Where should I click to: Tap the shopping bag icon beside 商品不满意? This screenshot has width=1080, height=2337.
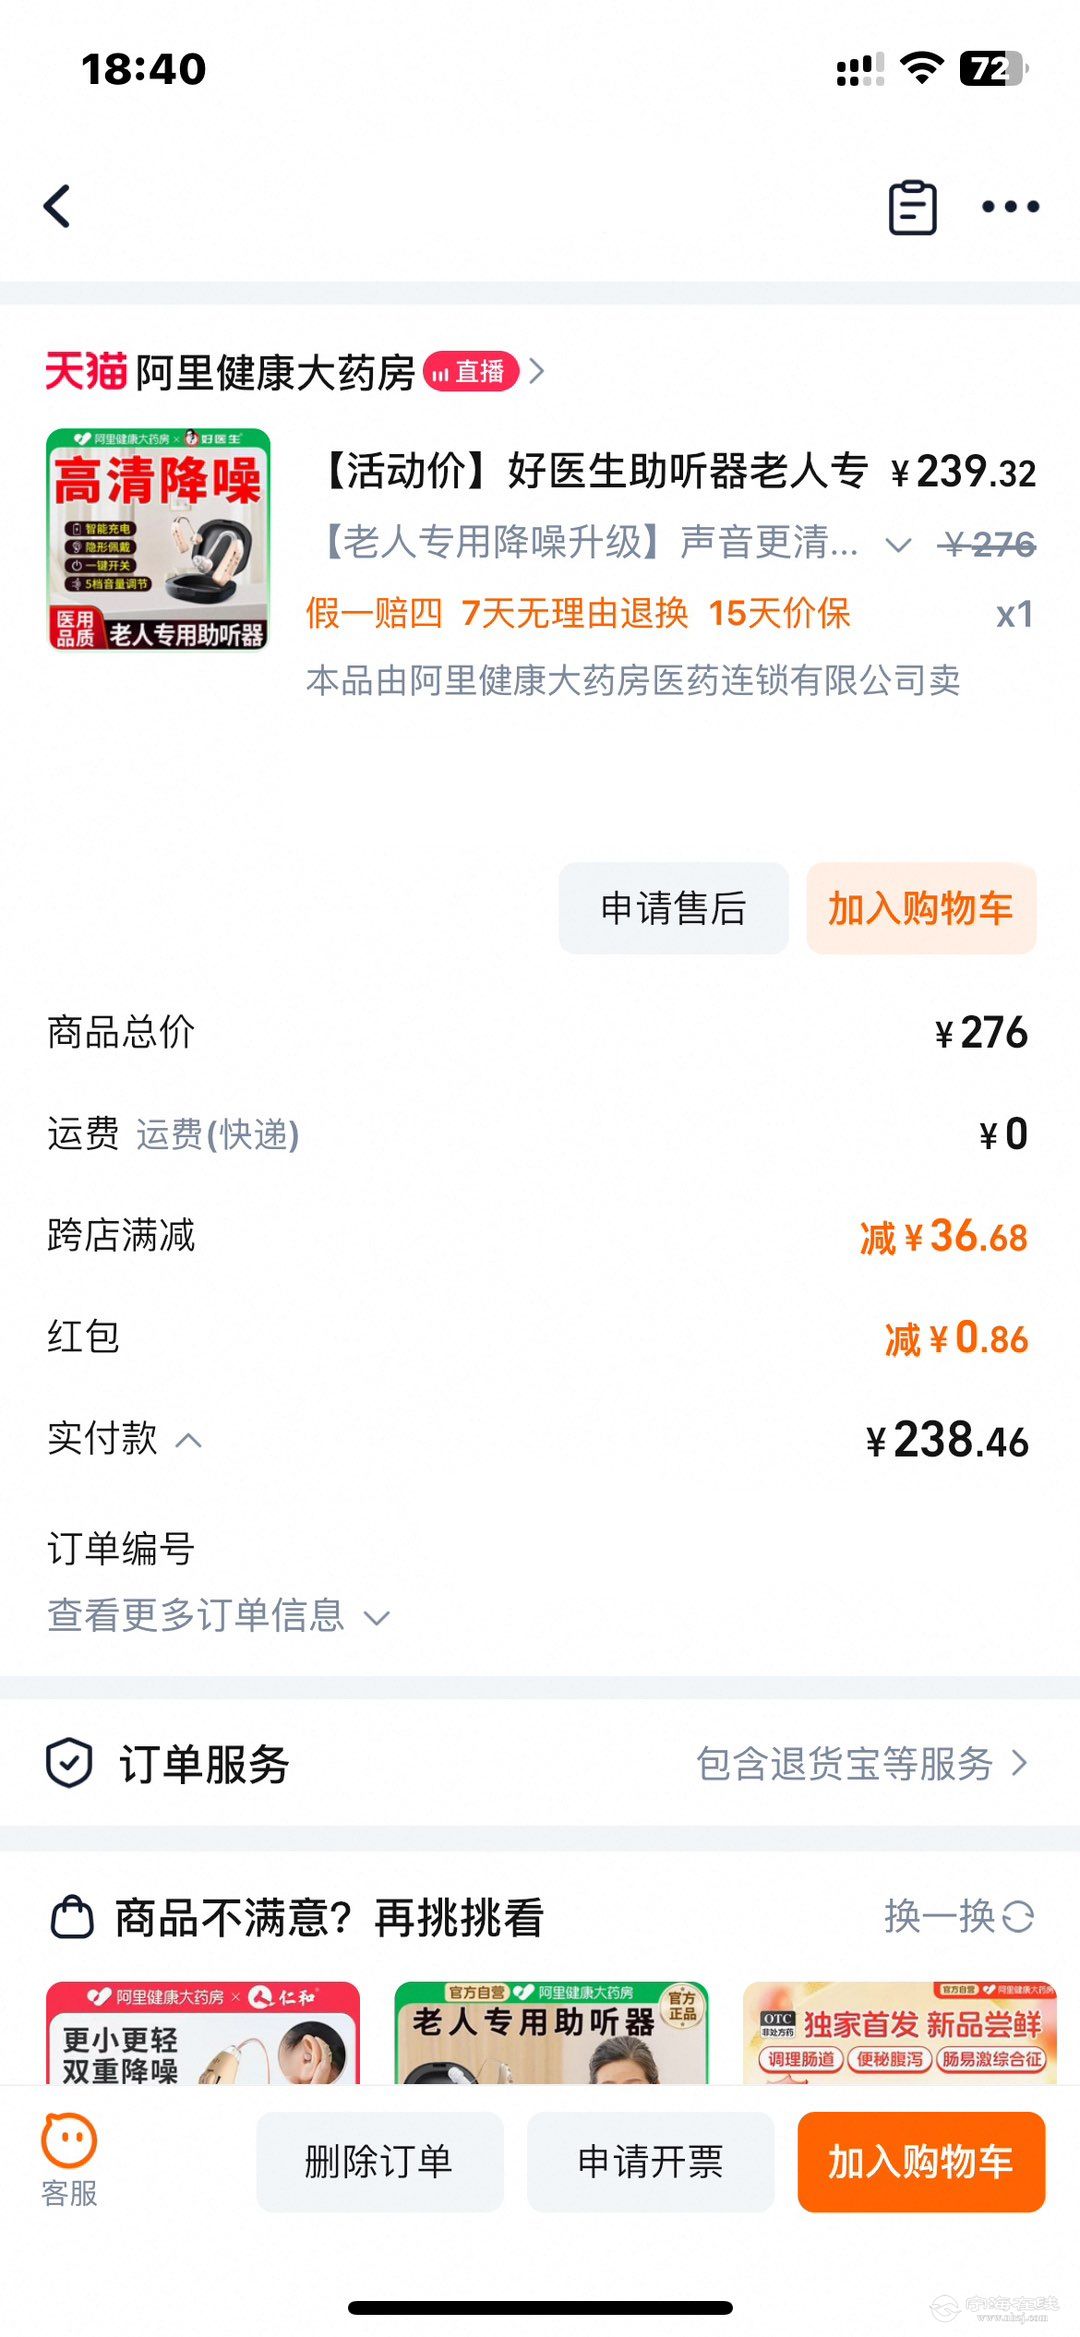[x=72, y=1917]
